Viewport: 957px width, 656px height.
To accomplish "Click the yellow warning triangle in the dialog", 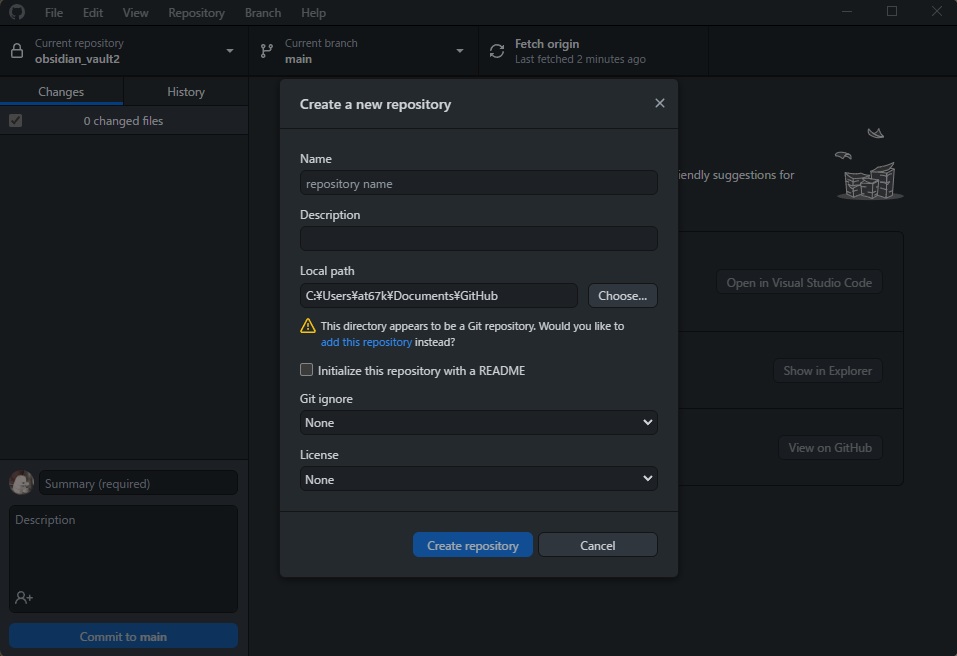I will [x=307, y=326].
